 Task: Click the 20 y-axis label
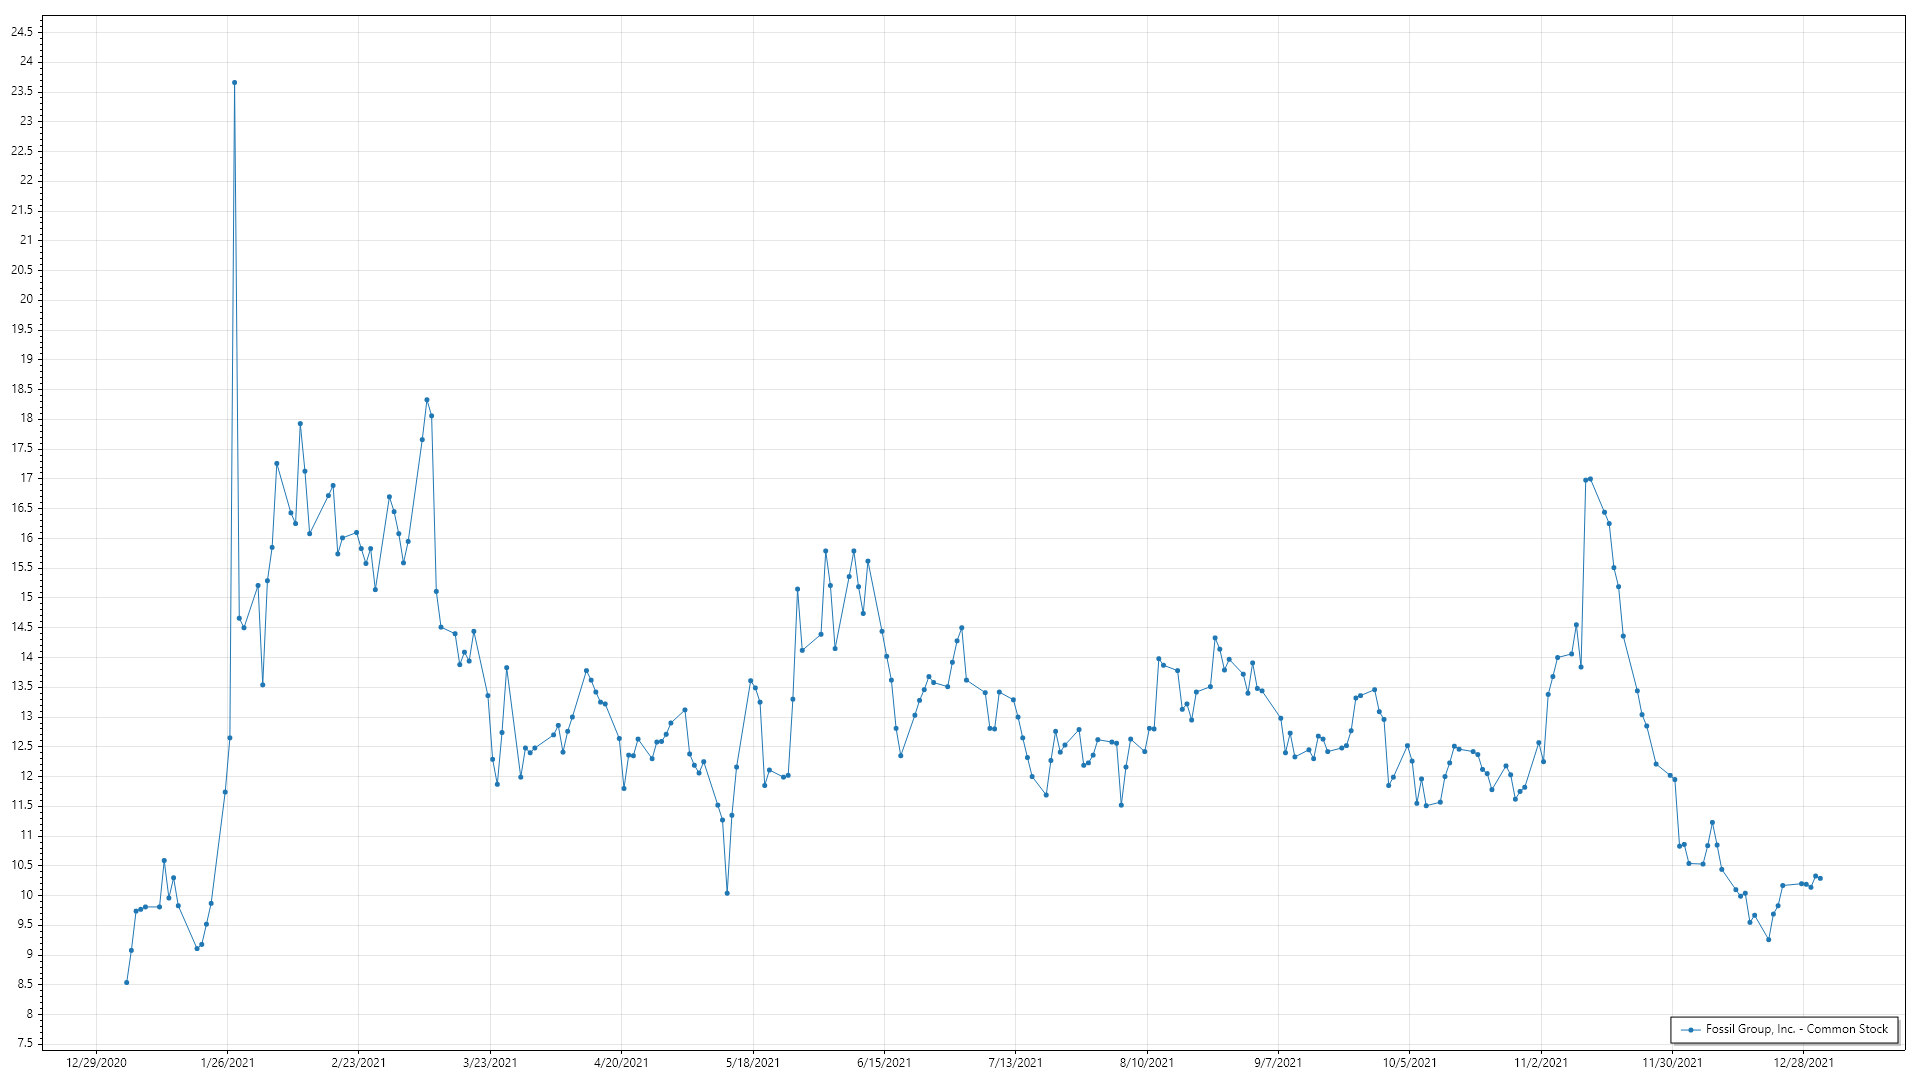27,299
